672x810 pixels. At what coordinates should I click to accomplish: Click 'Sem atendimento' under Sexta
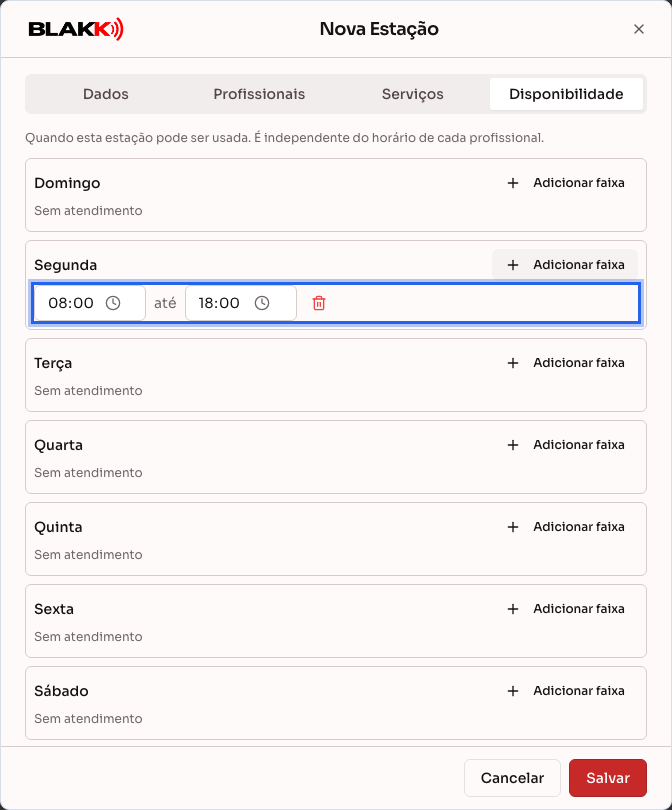[88, 636]
